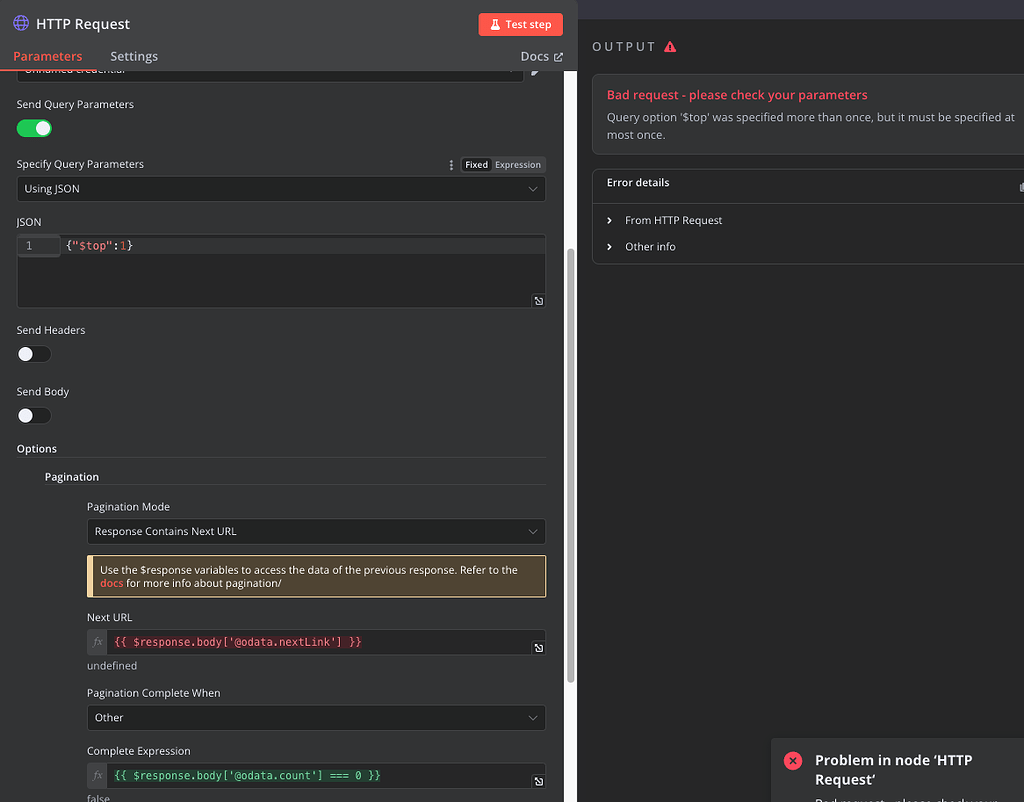Click the warning icon next to OUTPUT
This screenshot has height=802, width=1024.
[672, 46]
